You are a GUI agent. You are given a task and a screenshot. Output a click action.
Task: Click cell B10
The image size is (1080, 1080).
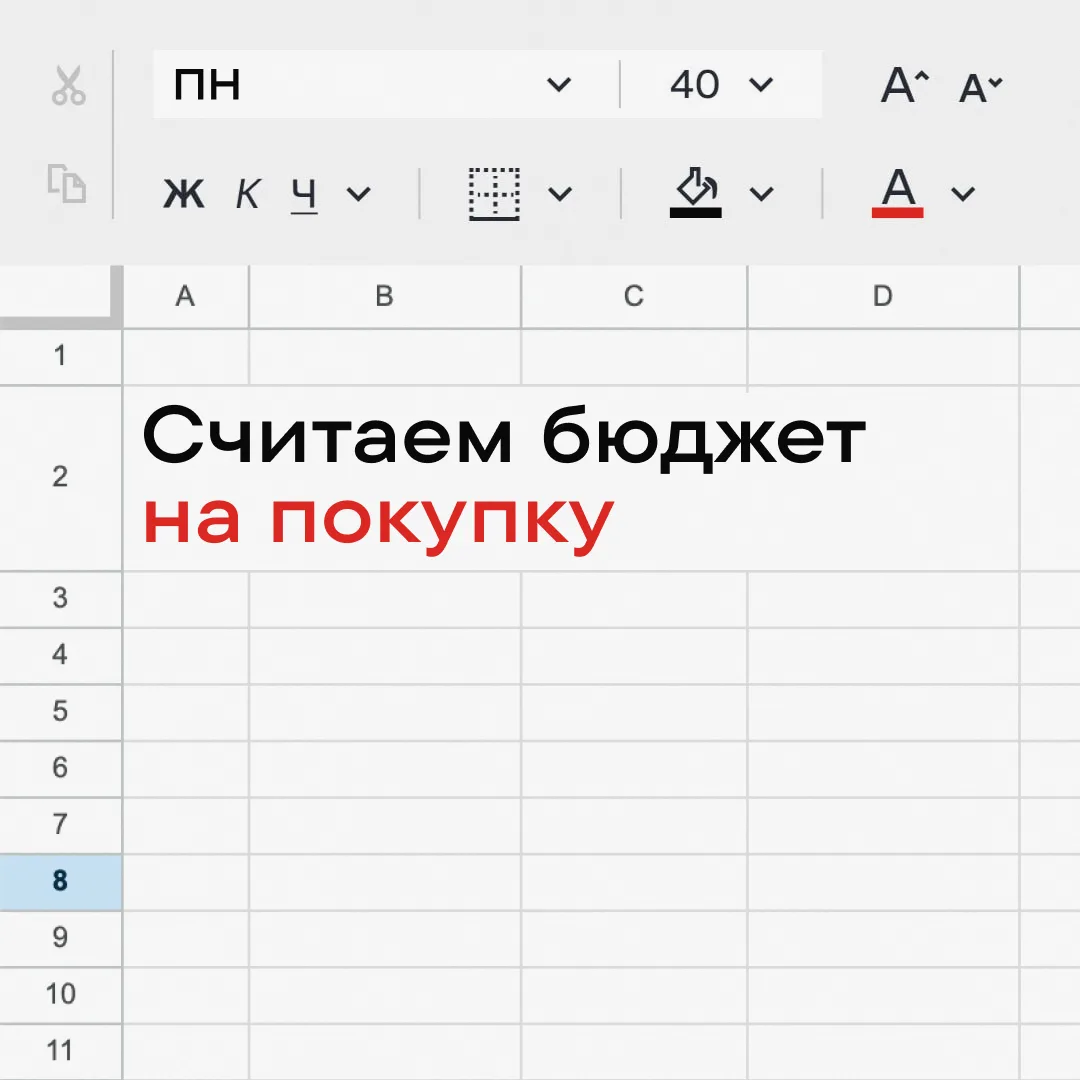(385, 995)
